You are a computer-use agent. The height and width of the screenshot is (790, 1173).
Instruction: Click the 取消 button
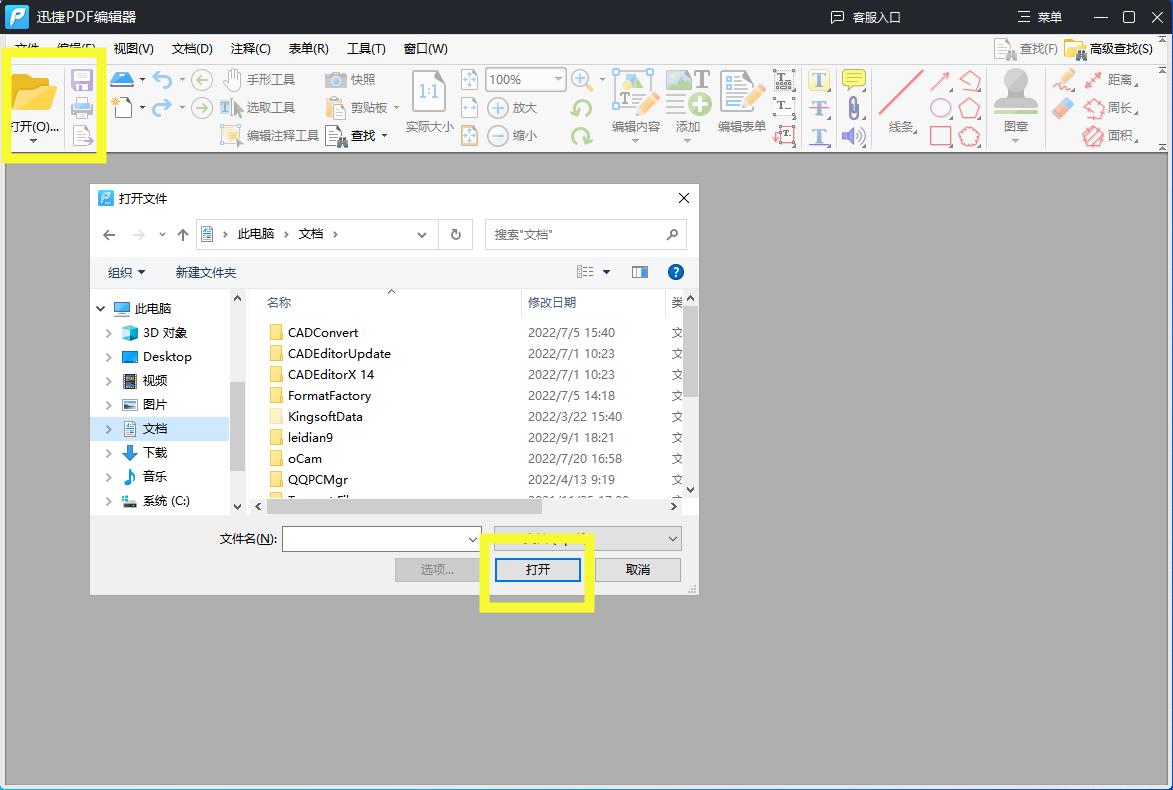click(x=638, y=569)
